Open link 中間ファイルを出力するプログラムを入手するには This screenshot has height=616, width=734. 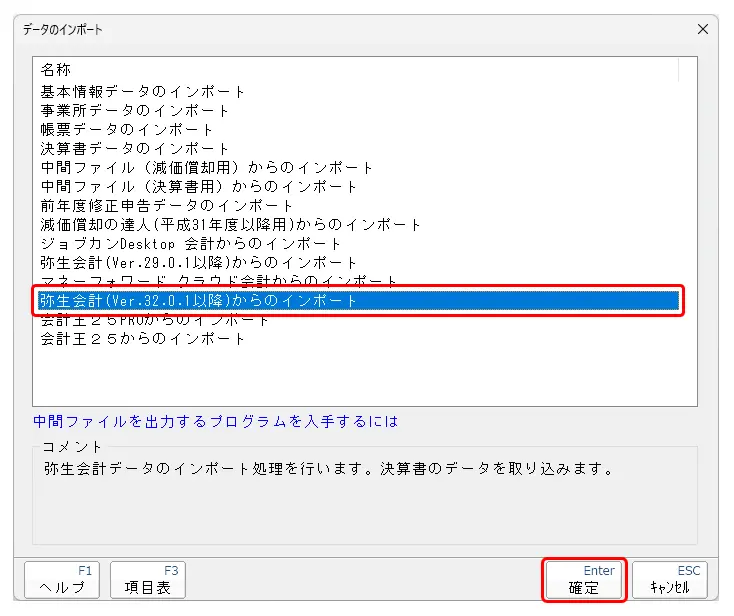click(x=215, y=421)
